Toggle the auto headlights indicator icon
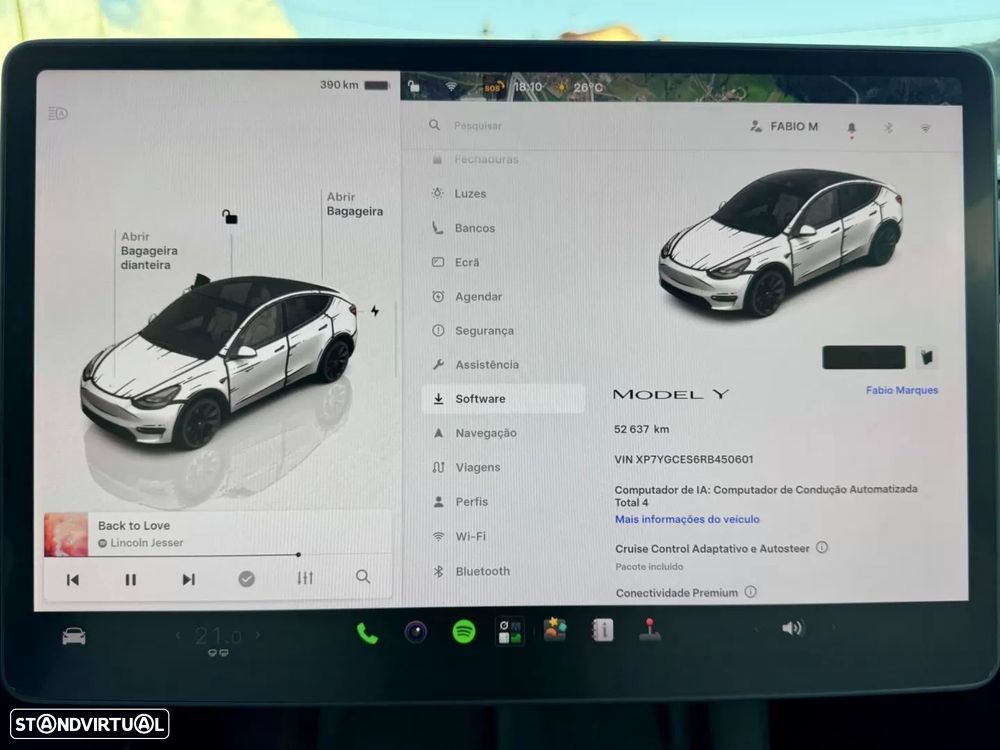 [x=58, y=114]
